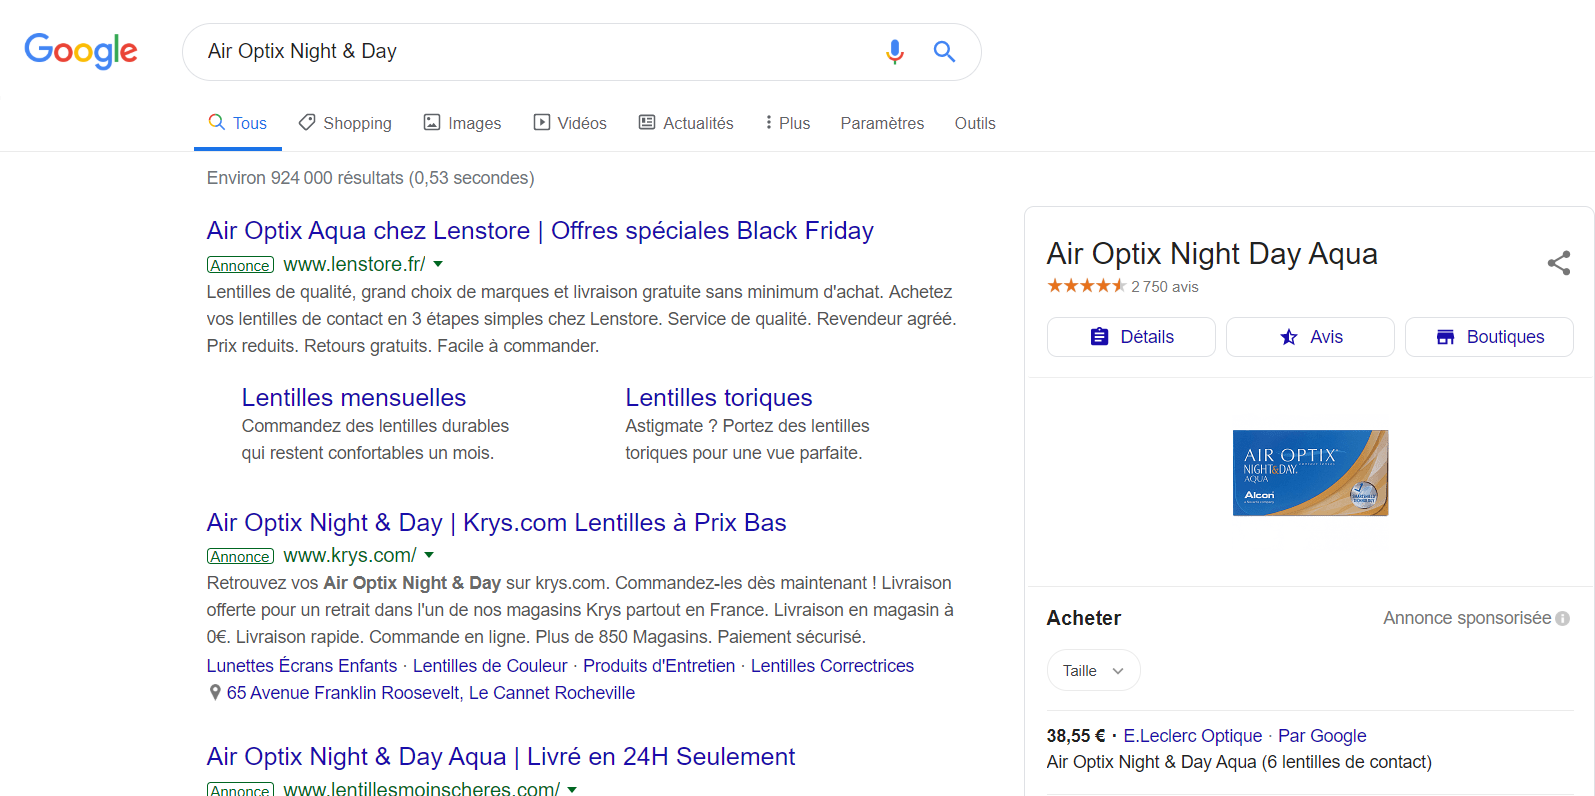This screenshot has height=796, width=1595.
Task: Click the Annonce badge for lenstore.fr
Action: coord(240,265)
